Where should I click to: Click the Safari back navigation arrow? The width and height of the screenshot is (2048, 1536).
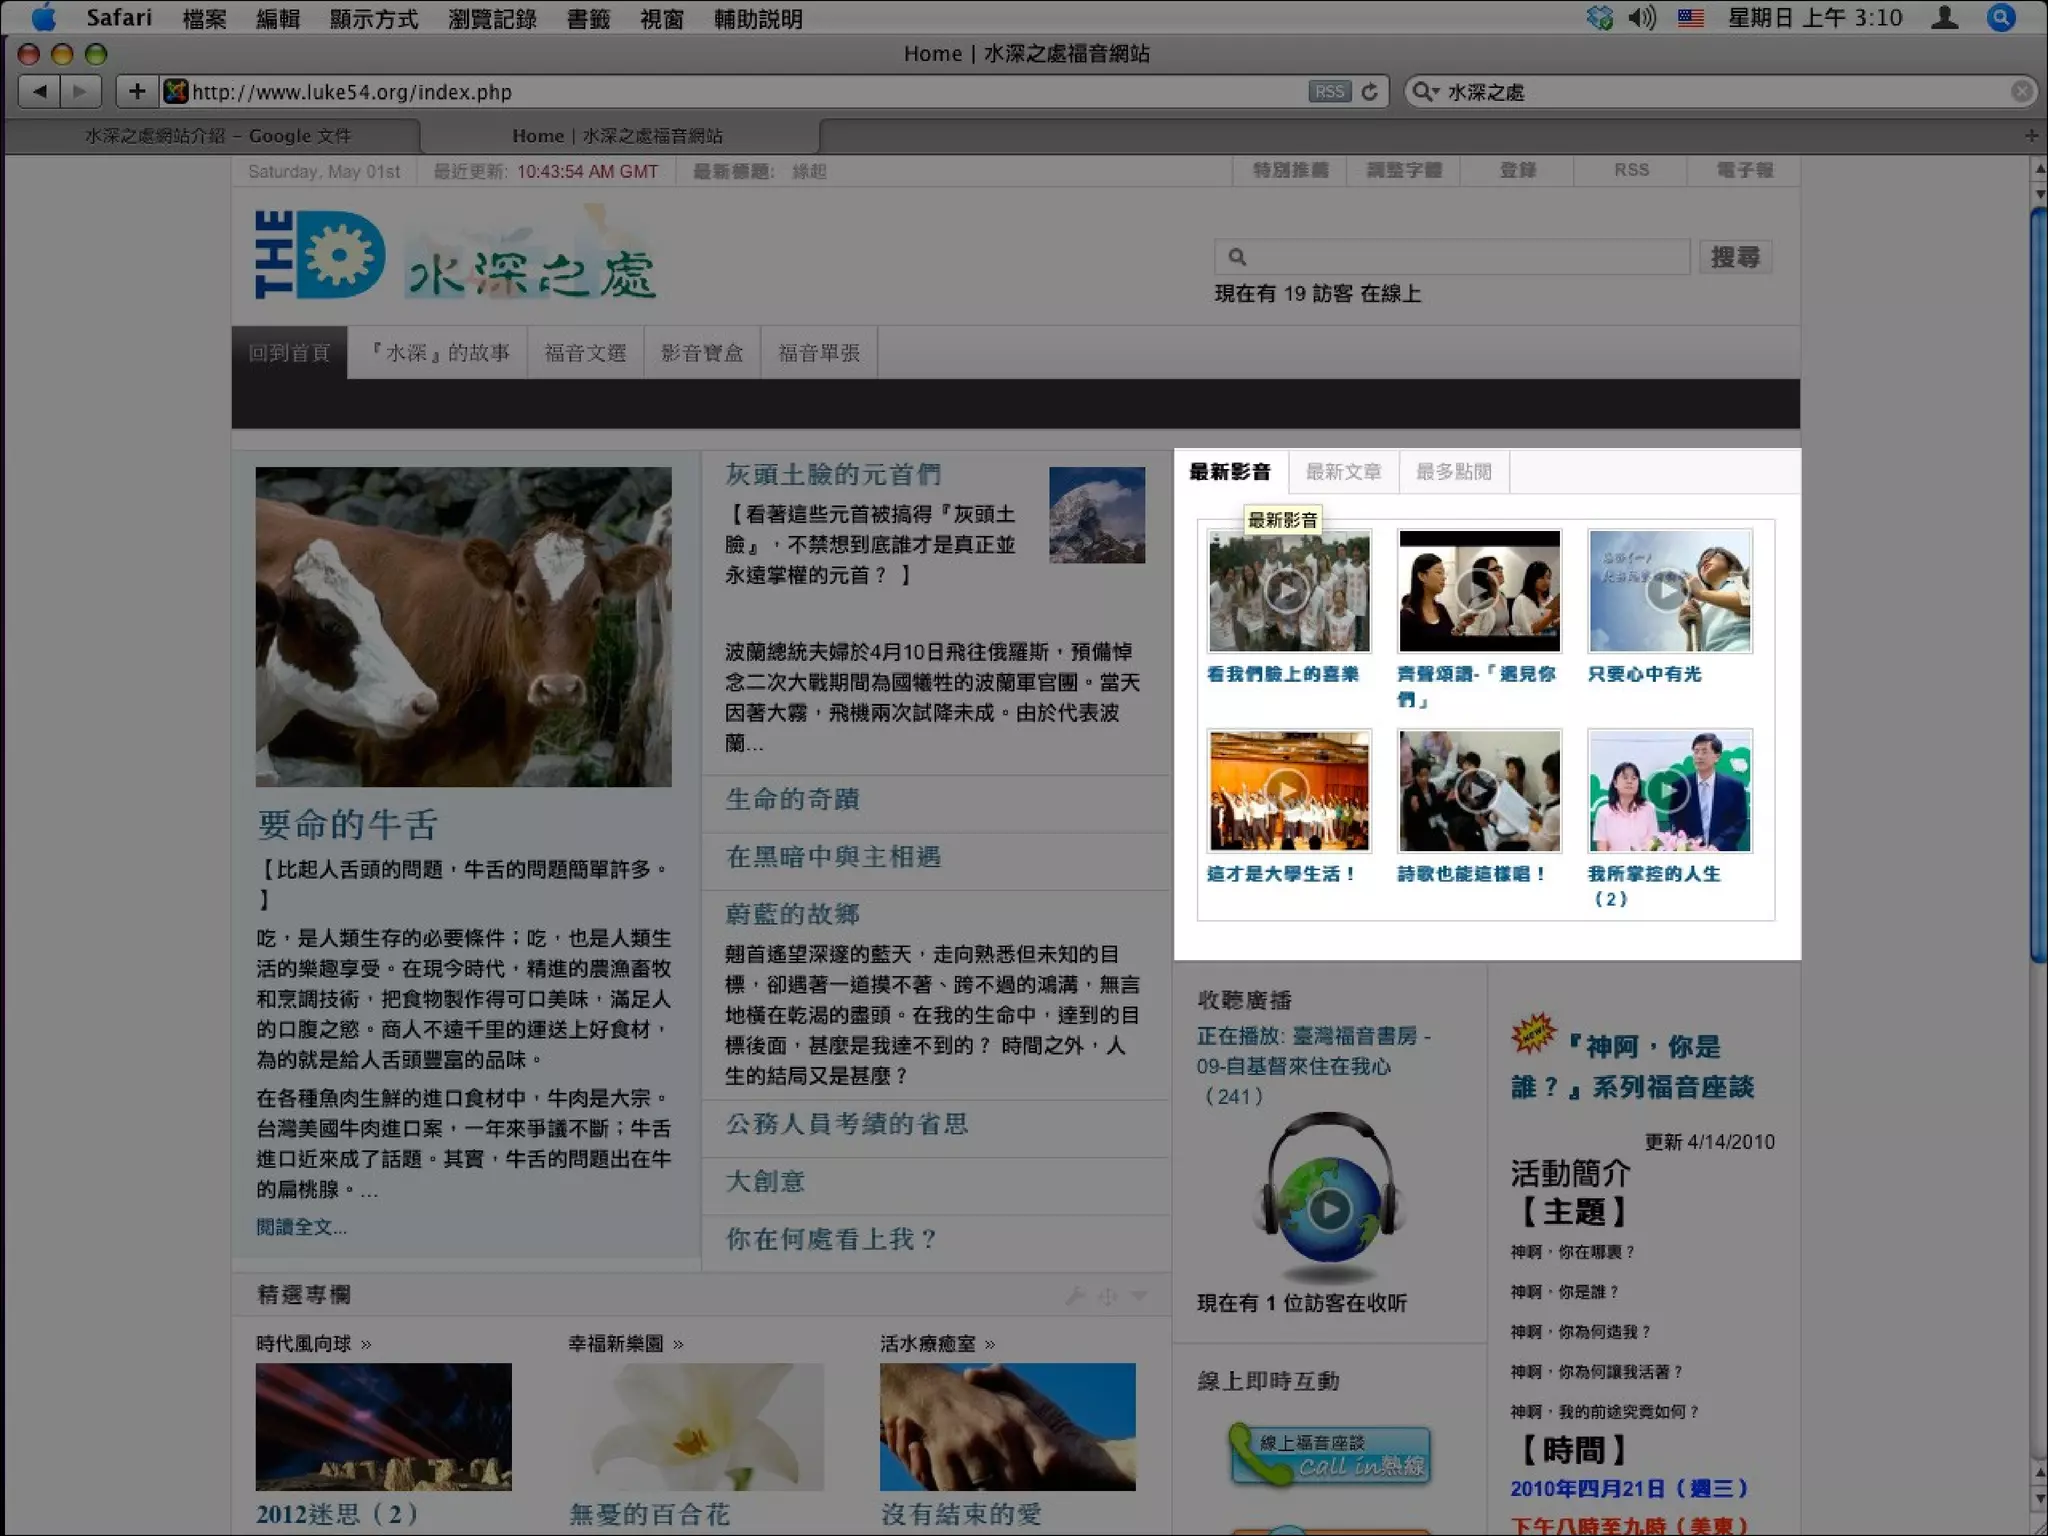click(x=40, y=92)
